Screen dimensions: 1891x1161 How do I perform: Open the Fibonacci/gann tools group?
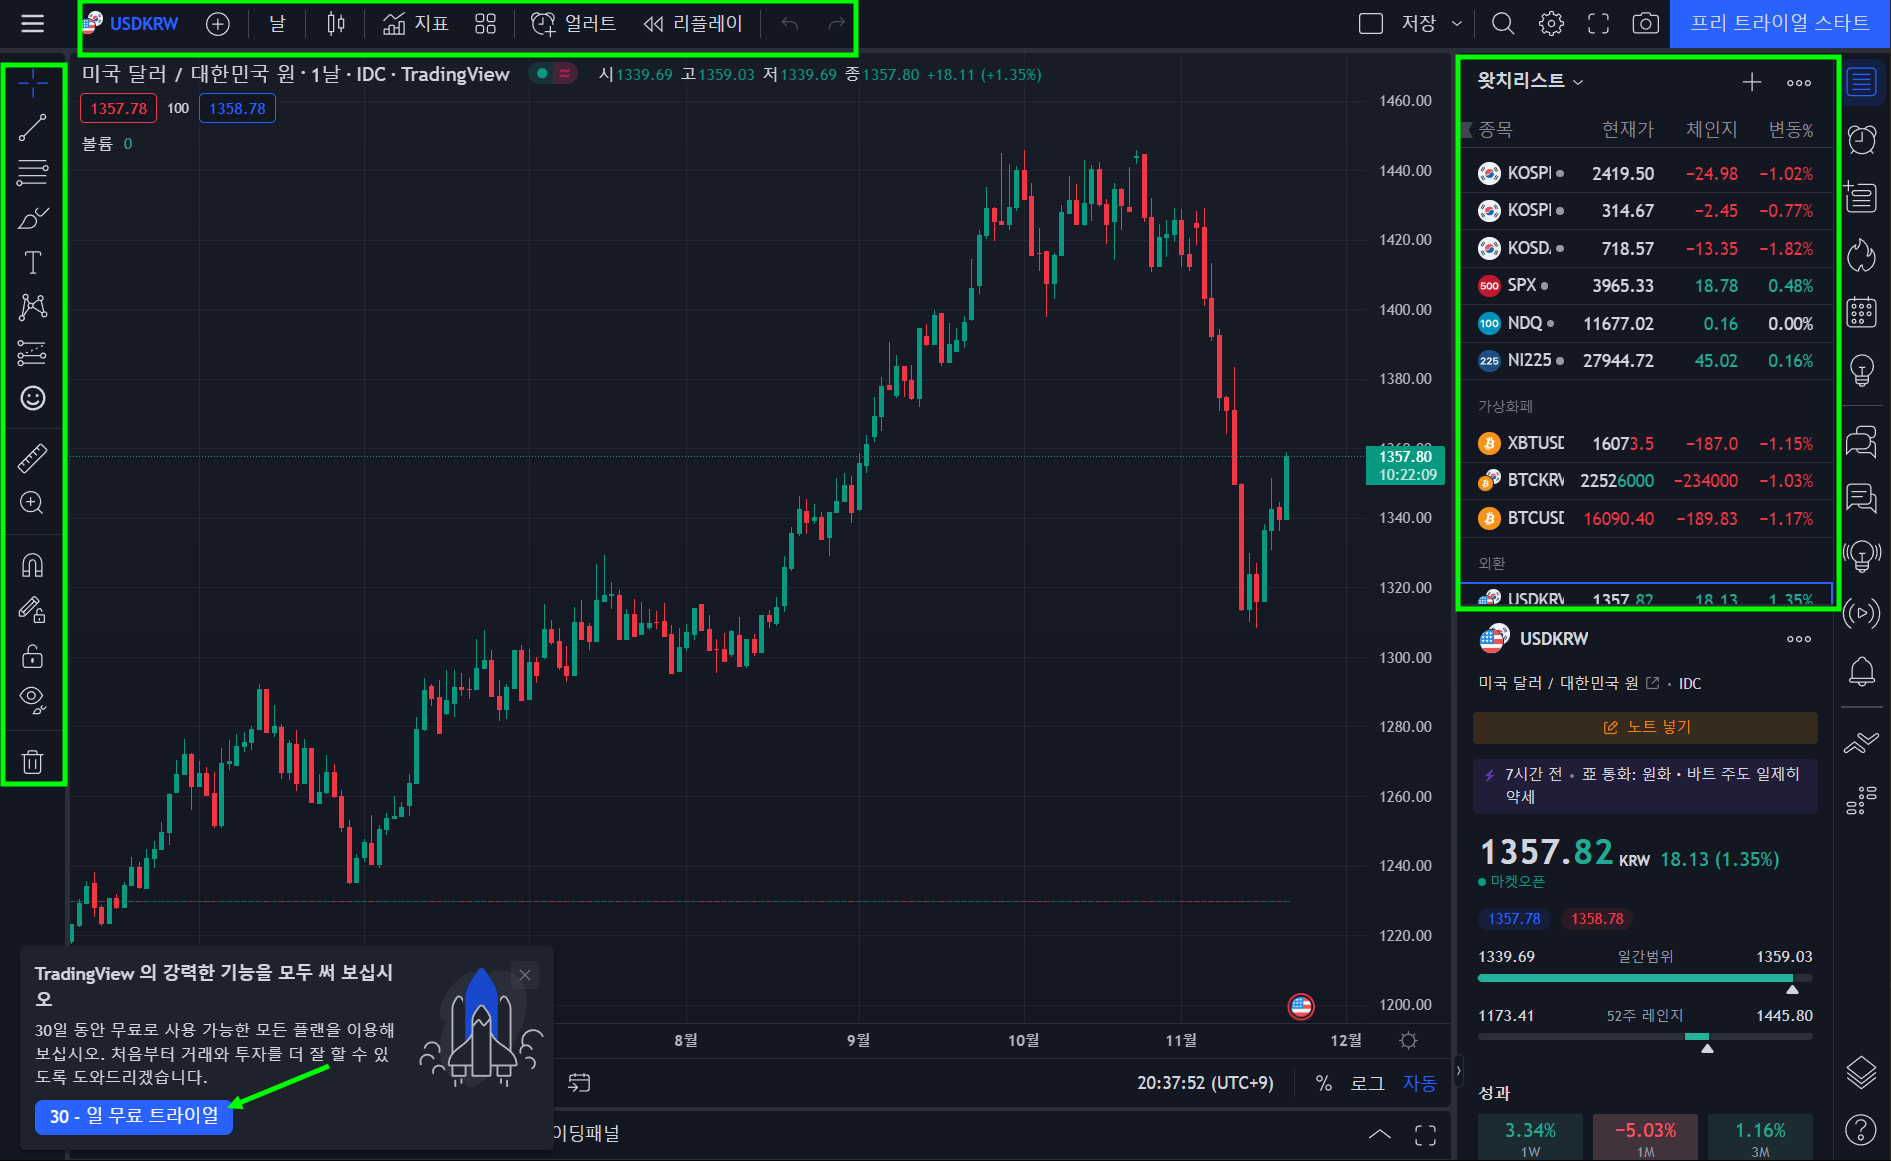pyautogui.click(x=33, y=172)
